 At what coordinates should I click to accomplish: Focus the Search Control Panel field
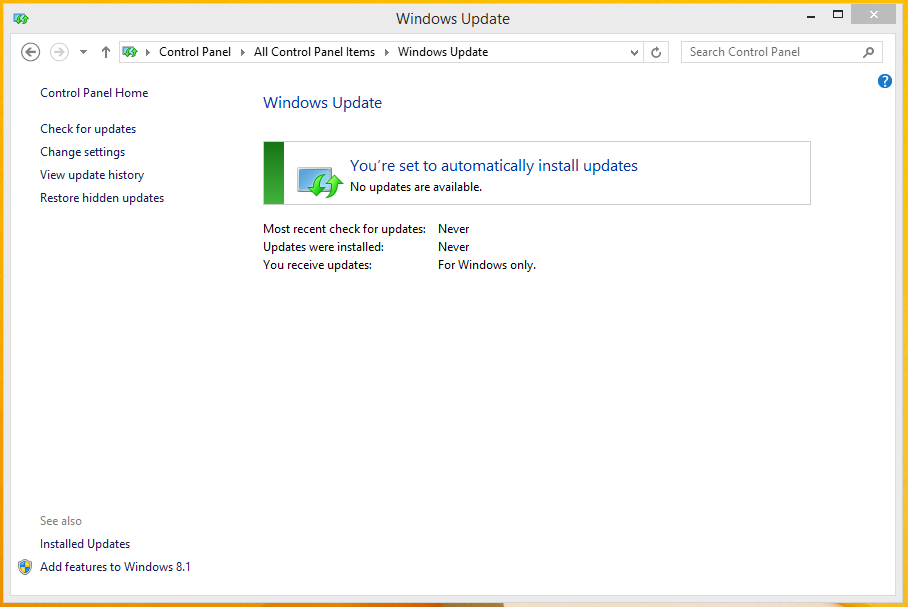point(782,52)
